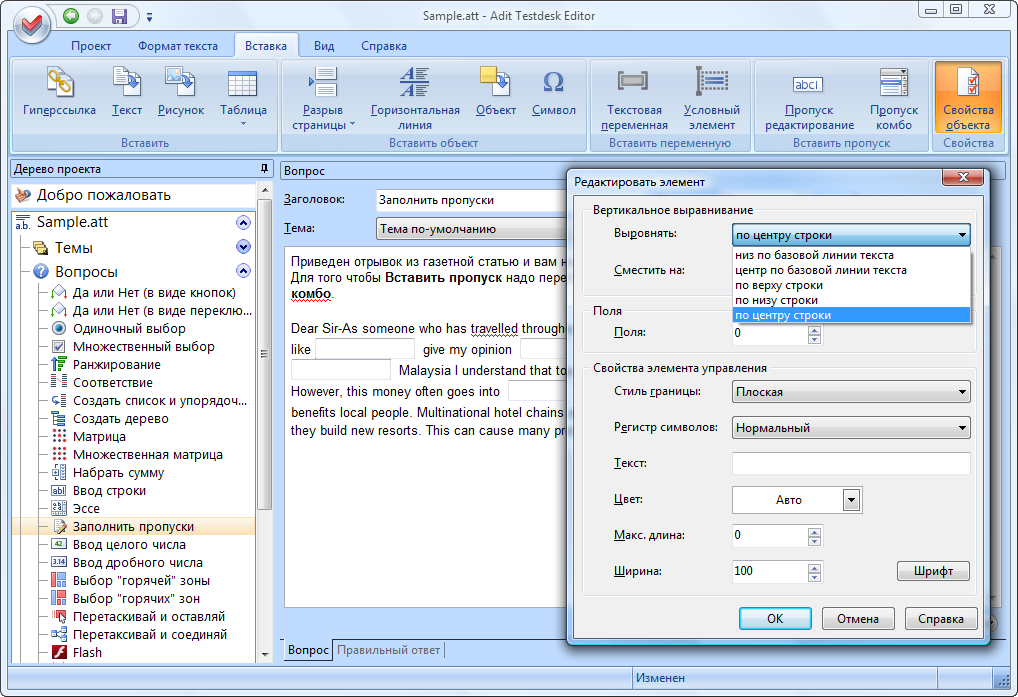The height and width of the screenshot is (697, 1018).
Task: Select the Вопрос bottom tab
Action: [308, 650]
